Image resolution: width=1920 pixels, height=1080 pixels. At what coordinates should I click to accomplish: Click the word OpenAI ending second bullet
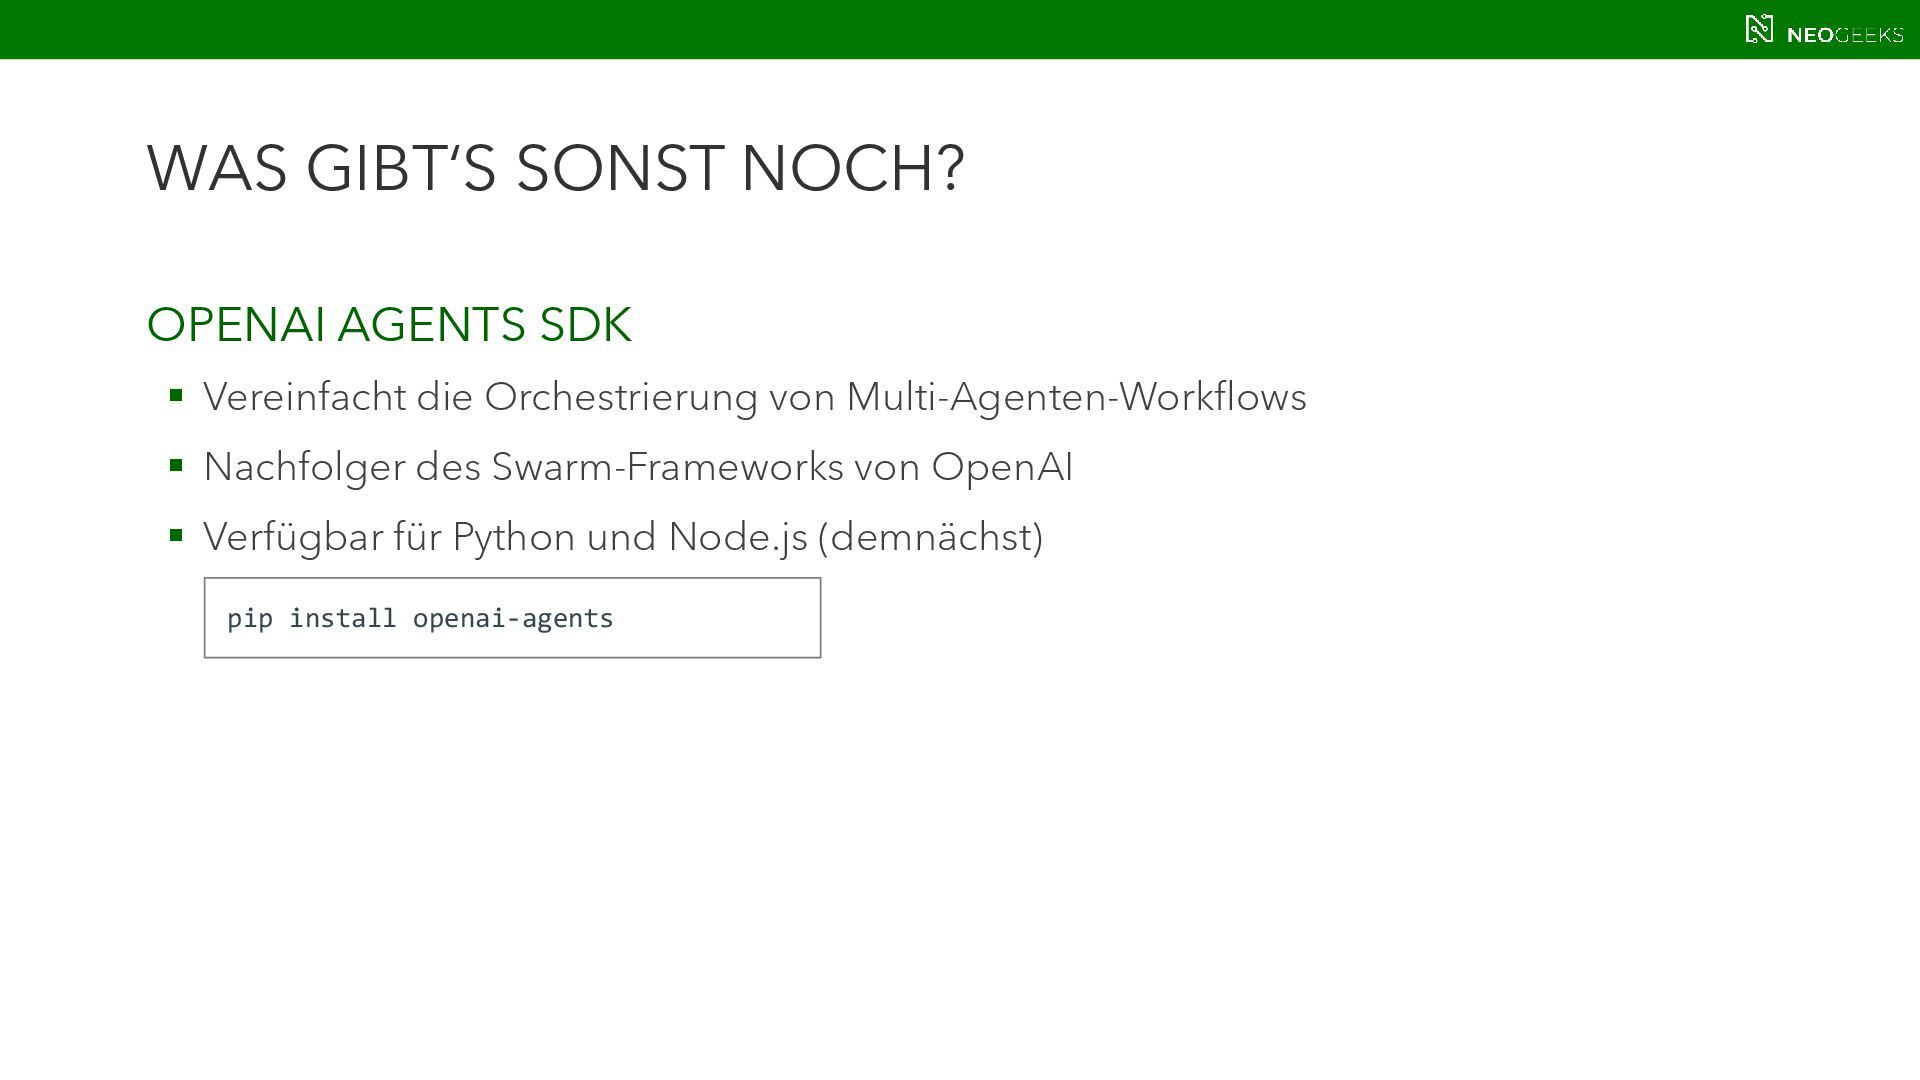tap(1002, 467)
